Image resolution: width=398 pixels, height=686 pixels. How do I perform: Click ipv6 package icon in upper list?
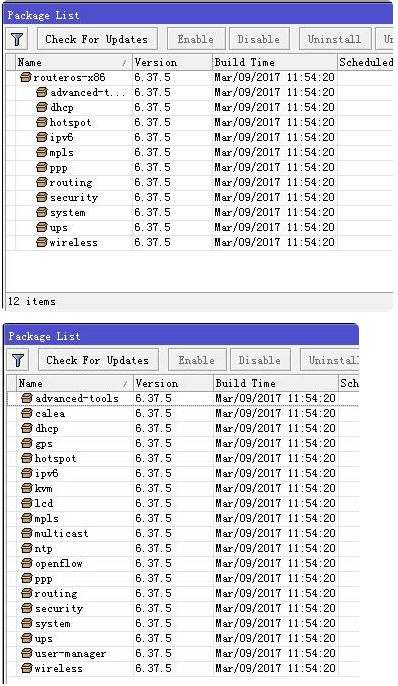pyautogui.click(x=42, y=137)
